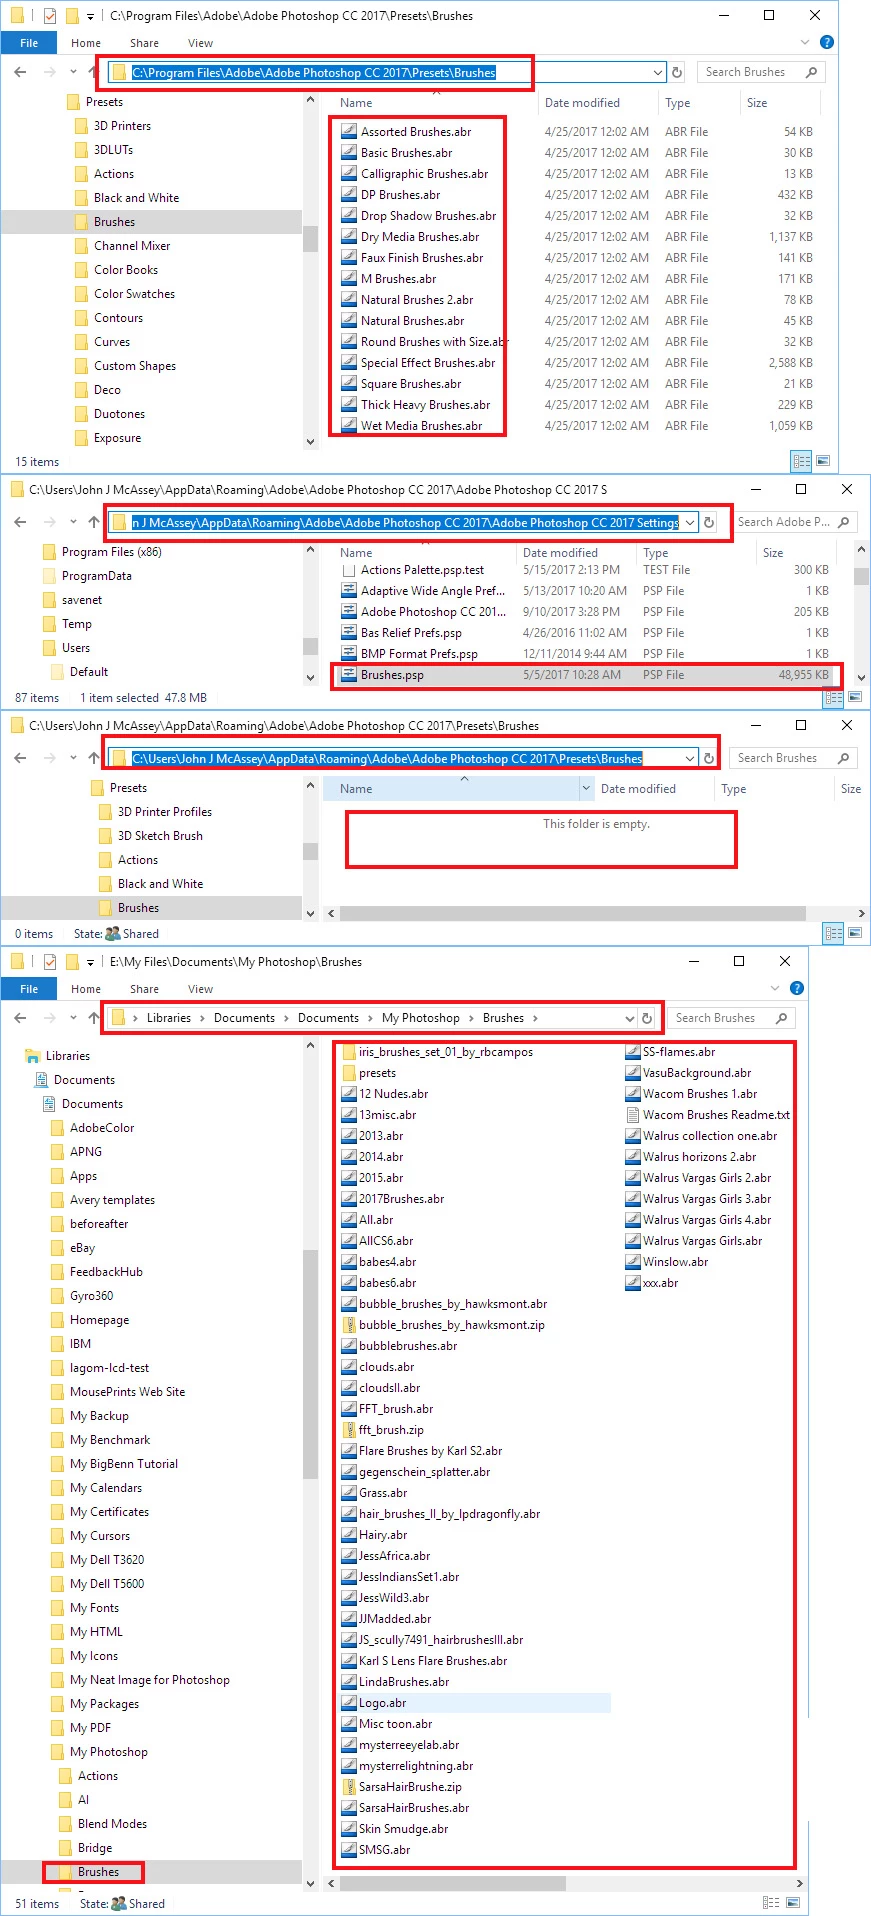Viewport: 871px width, 1916px height.
Task: Switch to large icons view in the top window status bar
Action: click(823, 461)
